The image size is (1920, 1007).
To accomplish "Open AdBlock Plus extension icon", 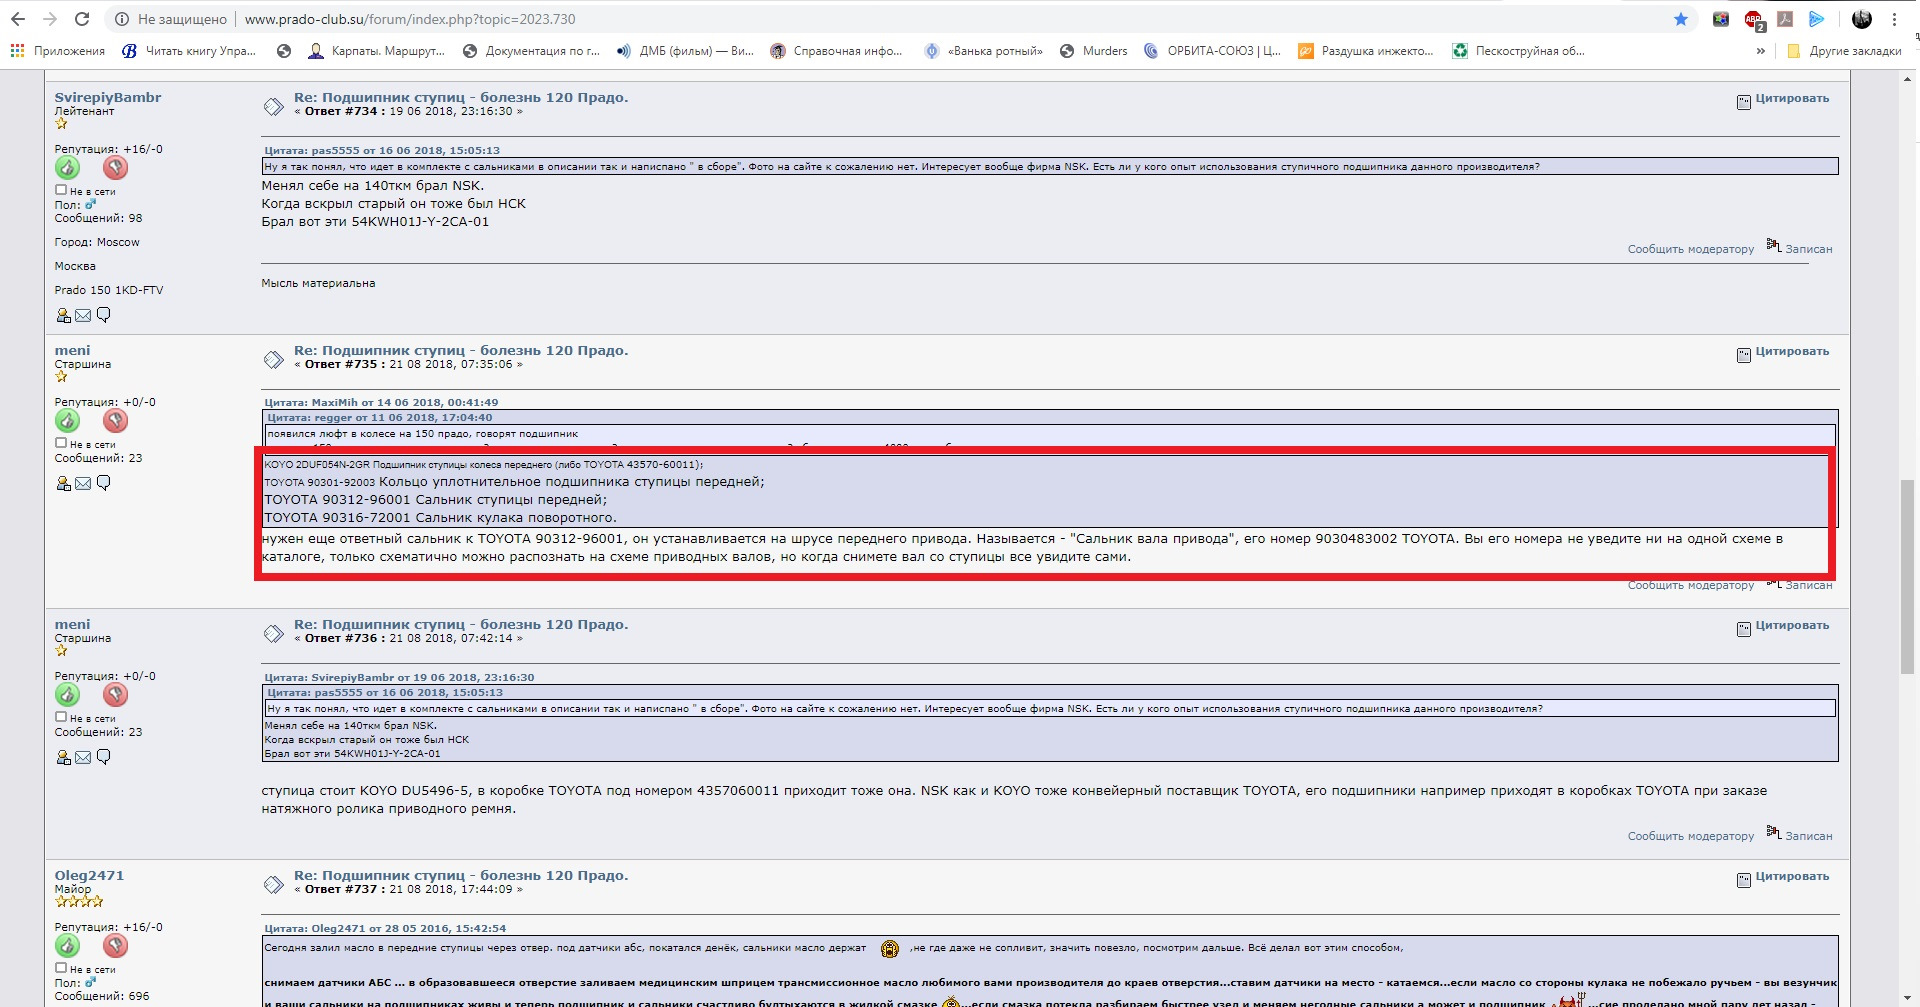I will tap(1753, 19).
